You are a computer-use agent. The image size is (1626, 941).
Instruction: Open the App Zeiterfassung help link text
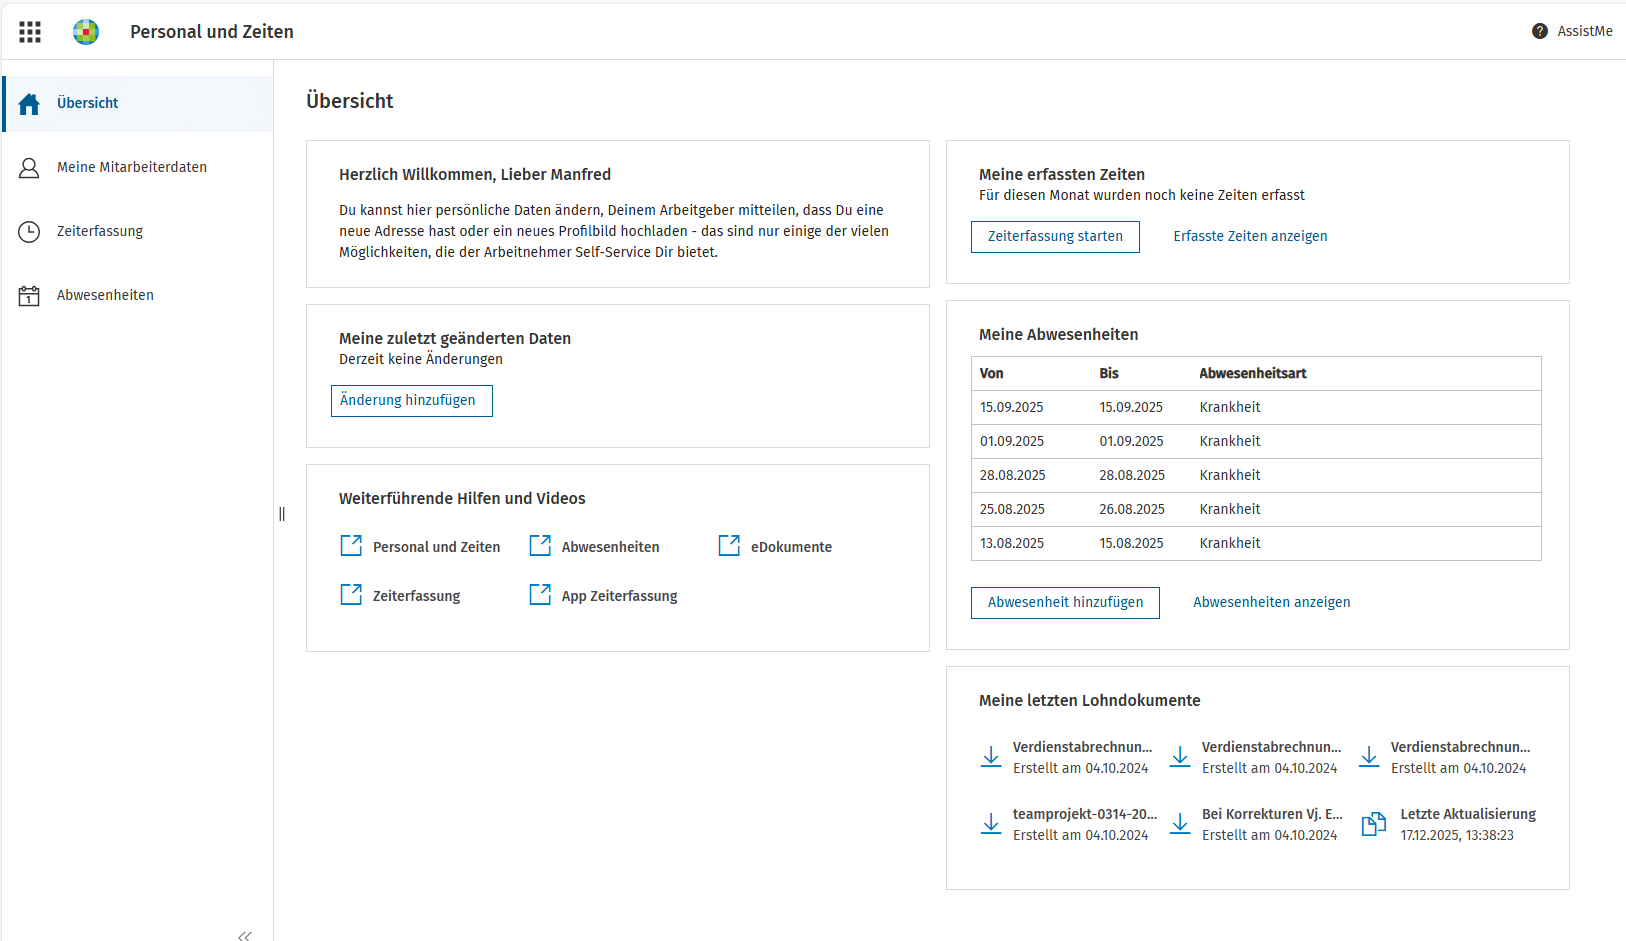tap(619, 596)
